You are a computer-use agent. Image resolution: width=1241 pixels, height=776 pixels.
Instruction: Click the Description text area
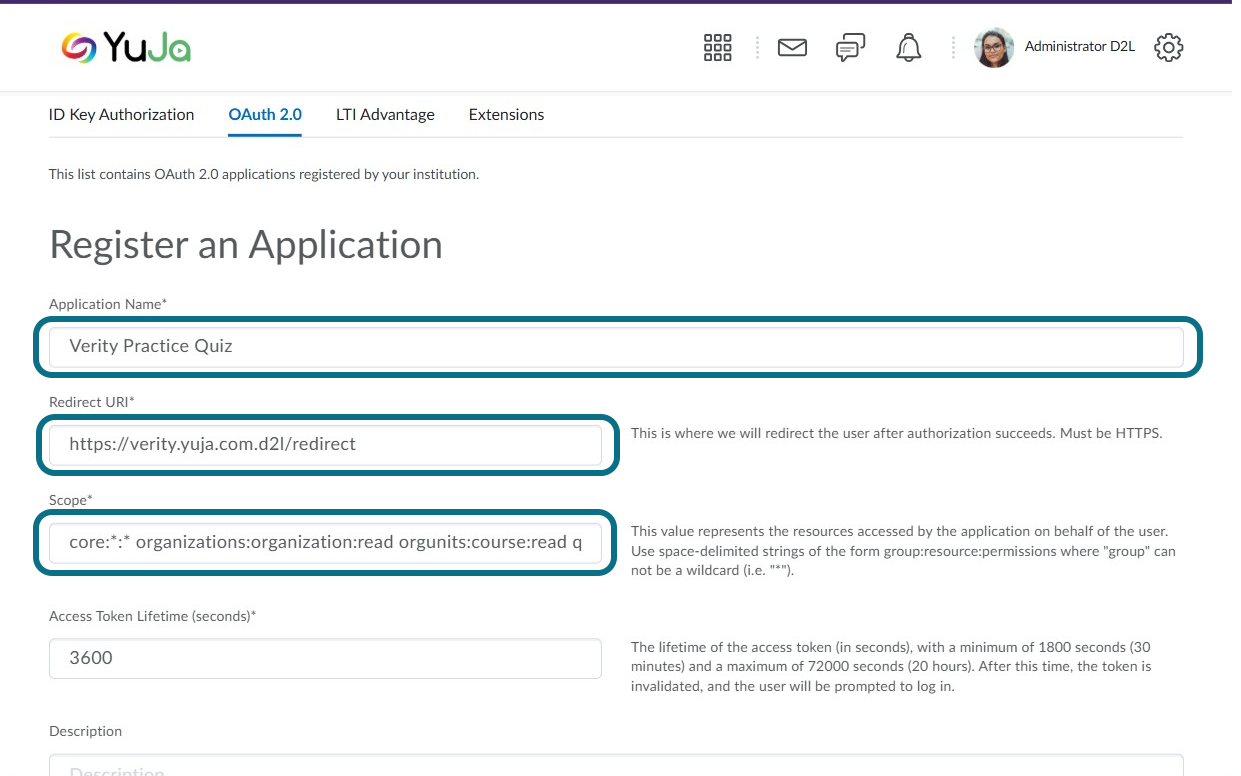tap(616, 765)
